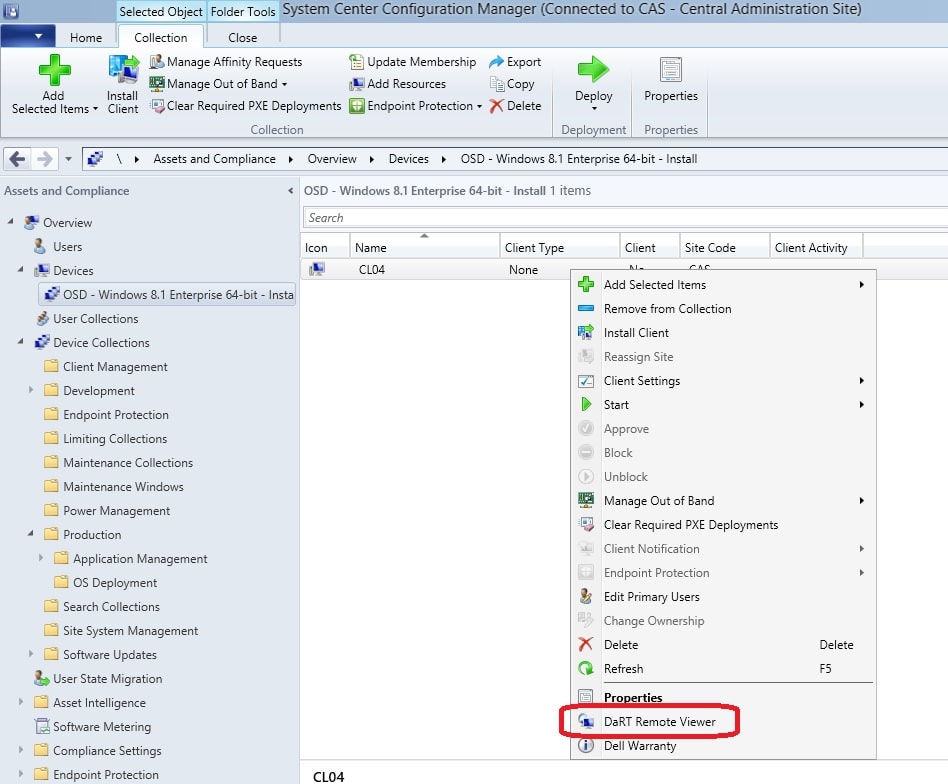Launch DaRT Remote Viewer from context menu
Viewport: 948px width, 784px height.
click(723, 721)
